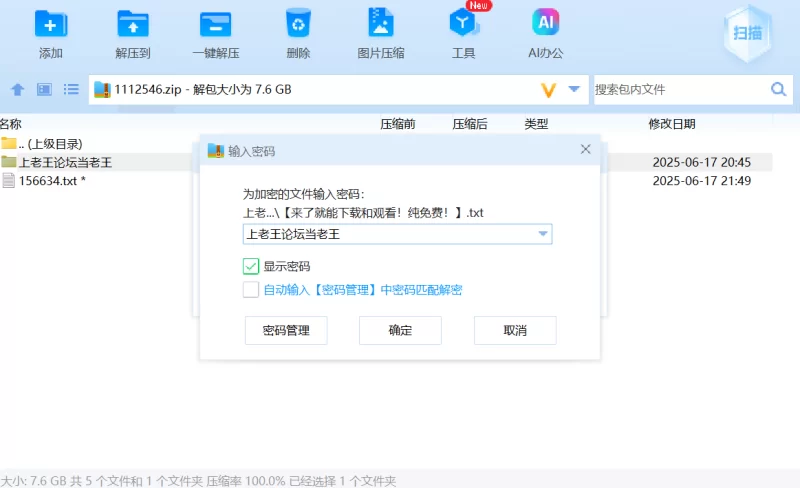Focus the 搜索包内文件 search field
Image resolution: width=800 pixels, height=488 pixels.
[681, 90]
